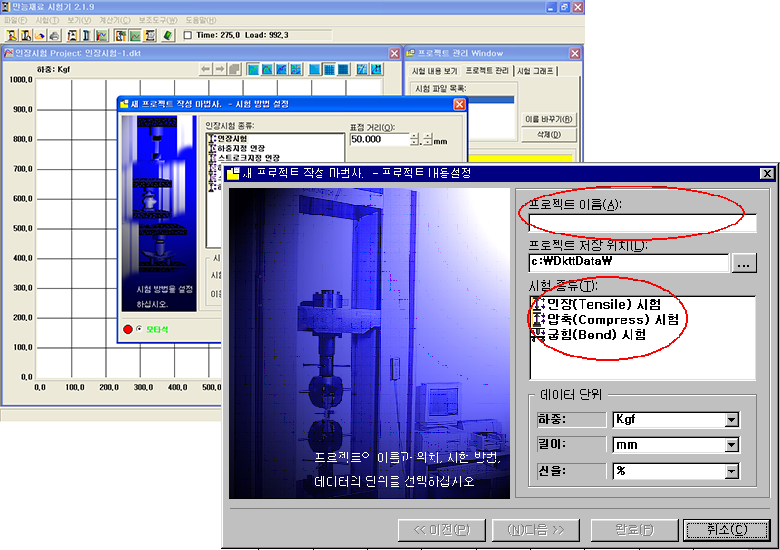This screenshot has width=780, height=550.
Task: Click the 프로젝트 저장 위치 path field
Action: (629, 263)
